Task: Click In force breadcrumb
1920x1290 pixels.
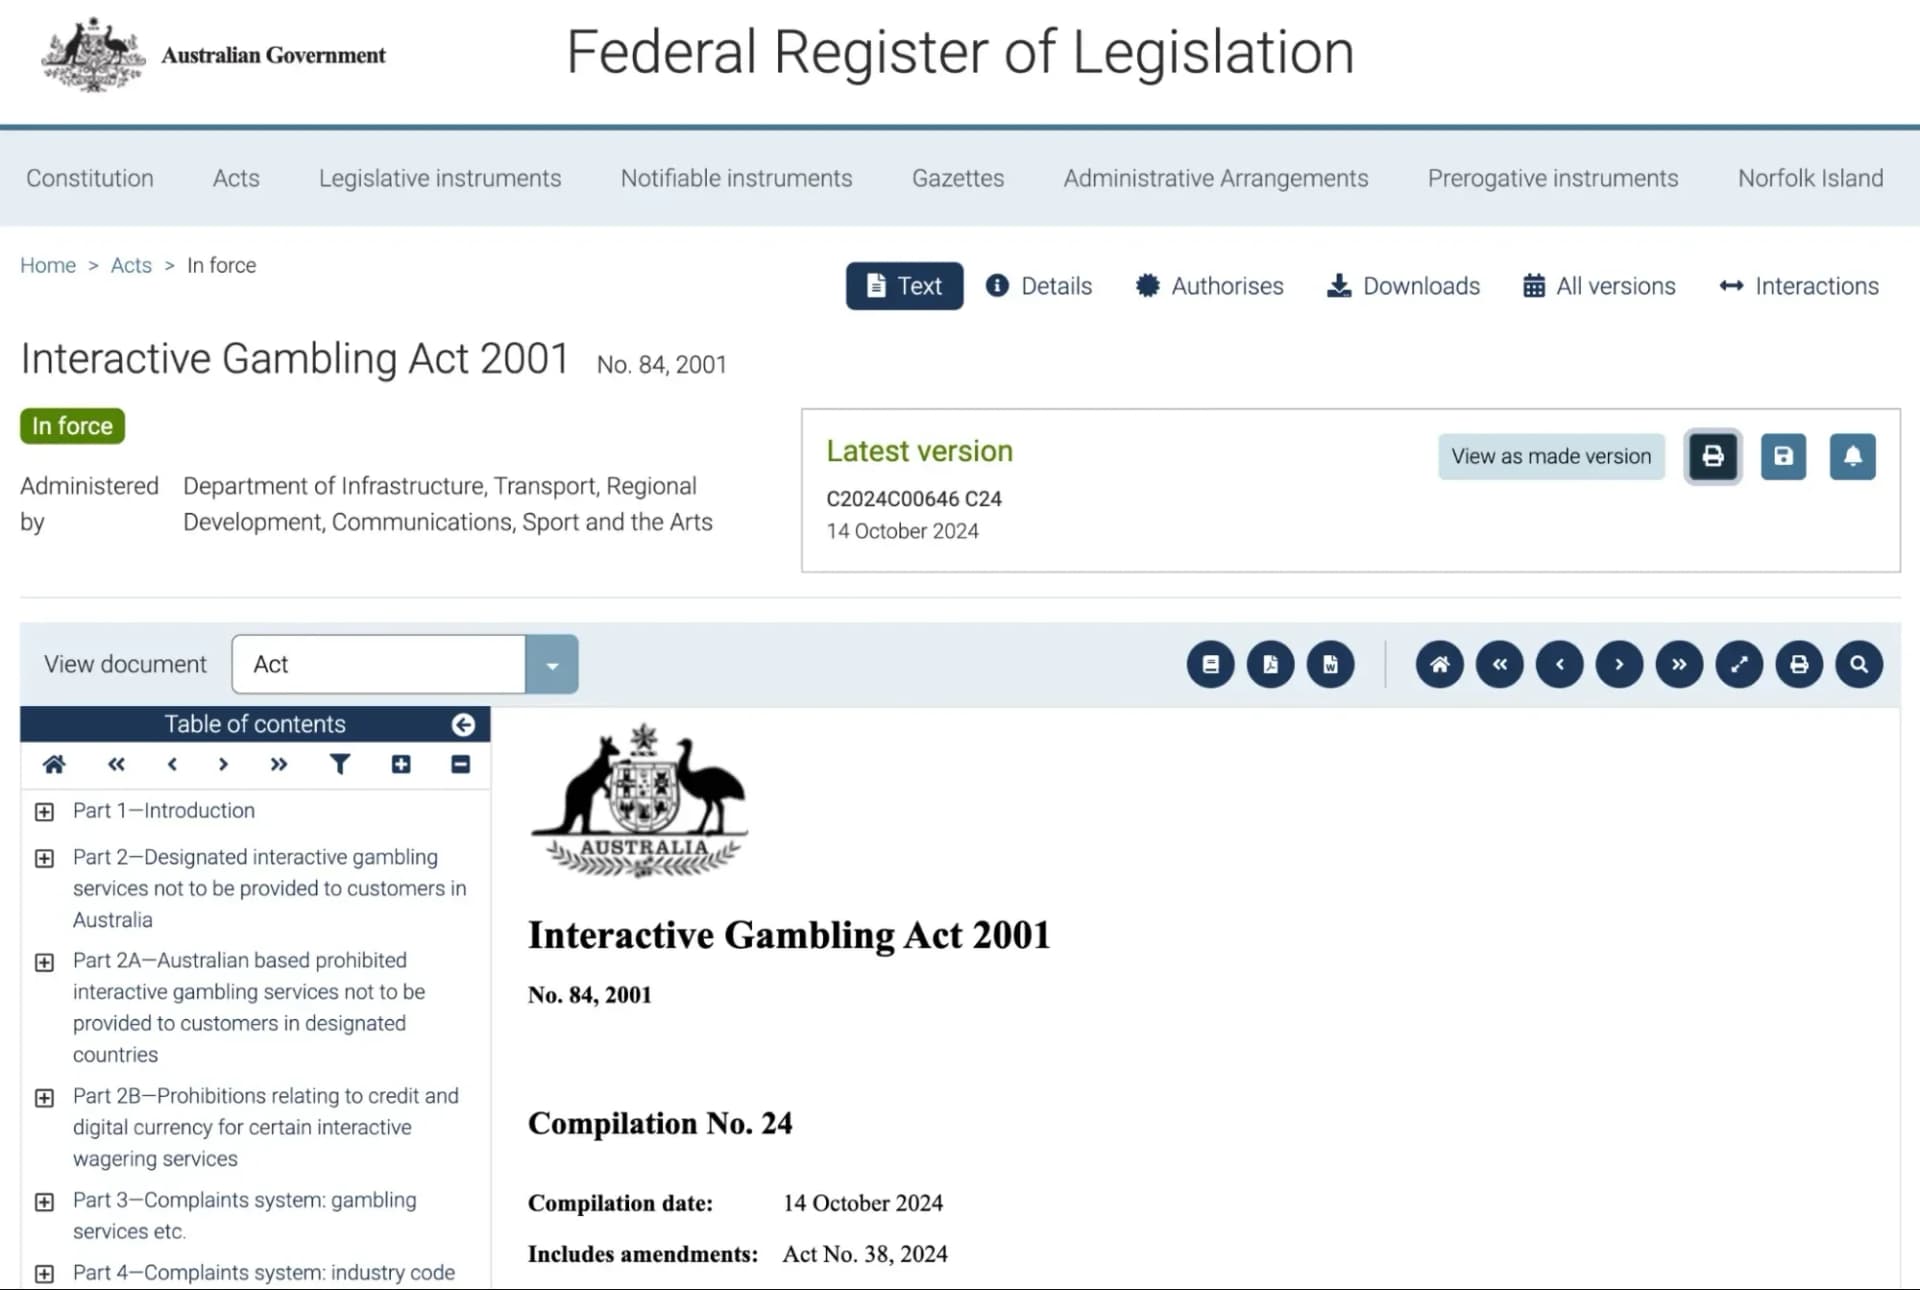Action: point(221,265)
